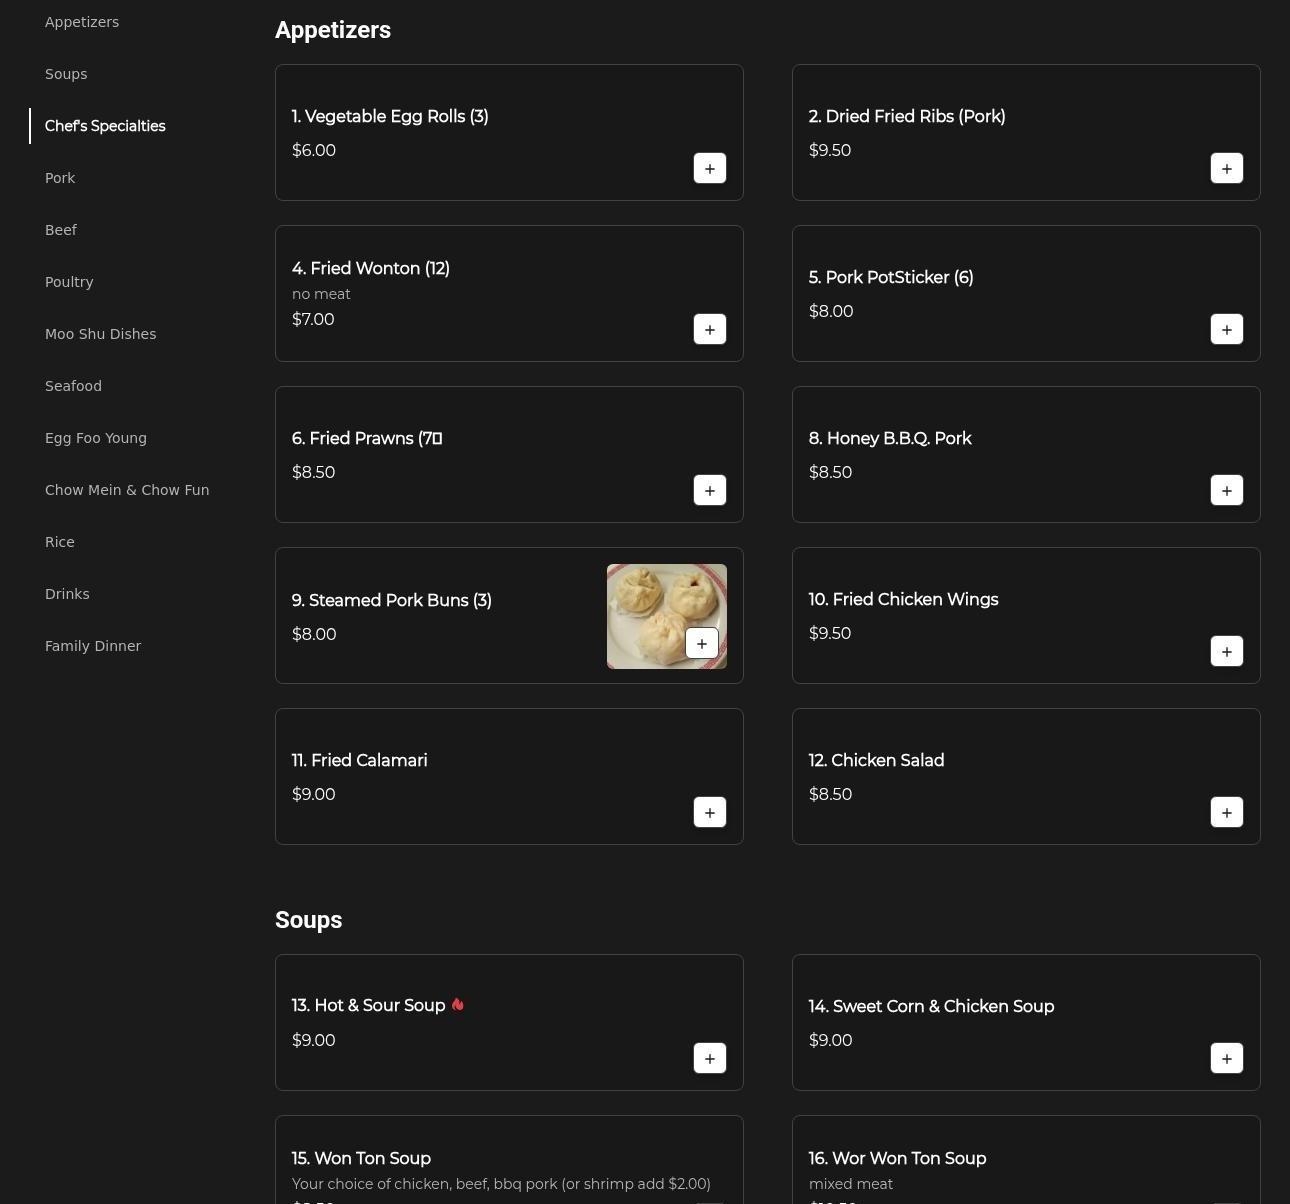Add Chicken Salad to the order
Screen dimensions: 1290x1204
pyautogui.click(x=1227, y=812)
